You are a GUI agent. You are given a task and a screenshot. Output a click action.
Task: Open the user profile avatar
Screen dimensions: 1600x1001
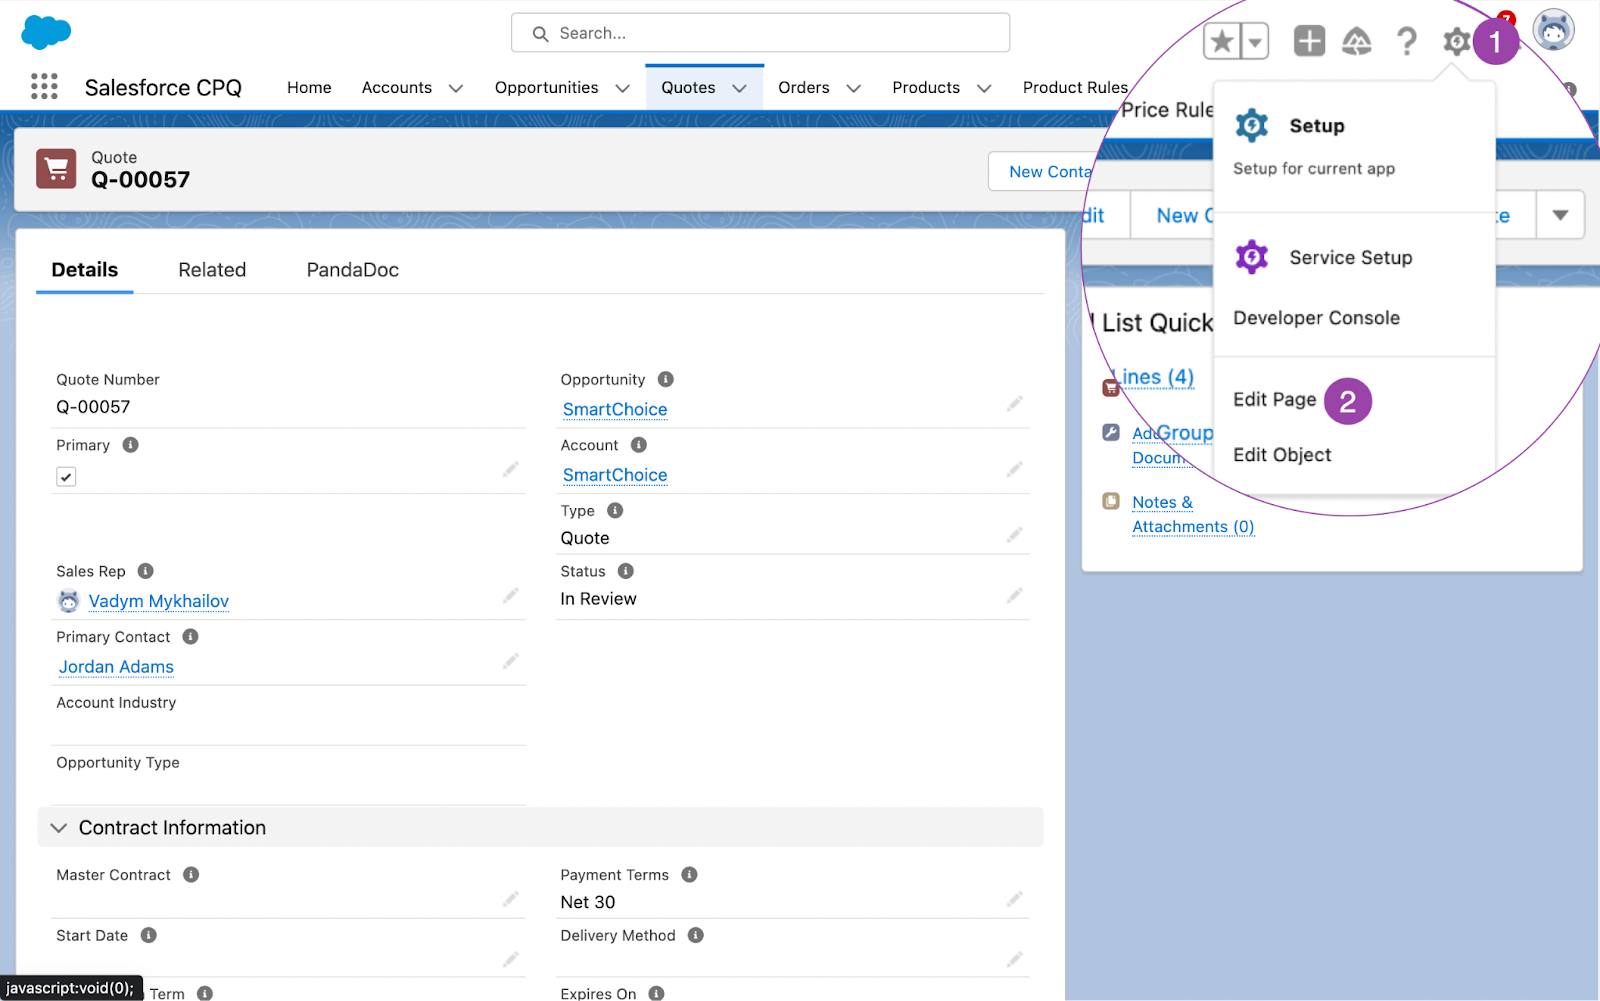[1553, 31]
